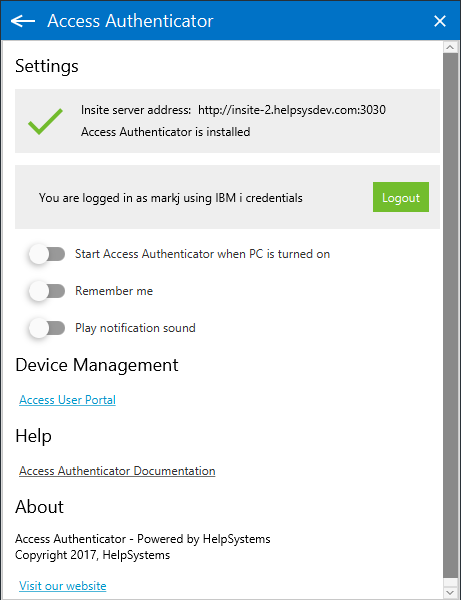Close the Access Authenticator window
Viewport: 461px width, 600px height.
pos(440,21)
